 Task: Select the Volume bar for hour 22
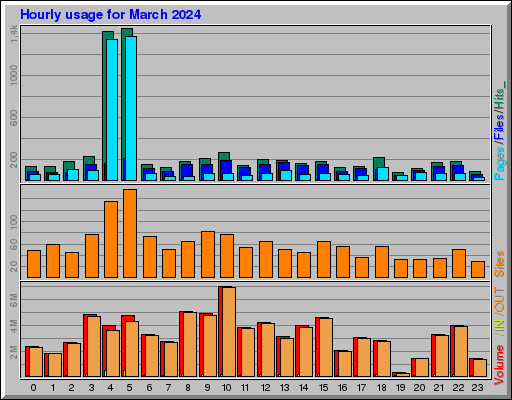click(459, 351)
